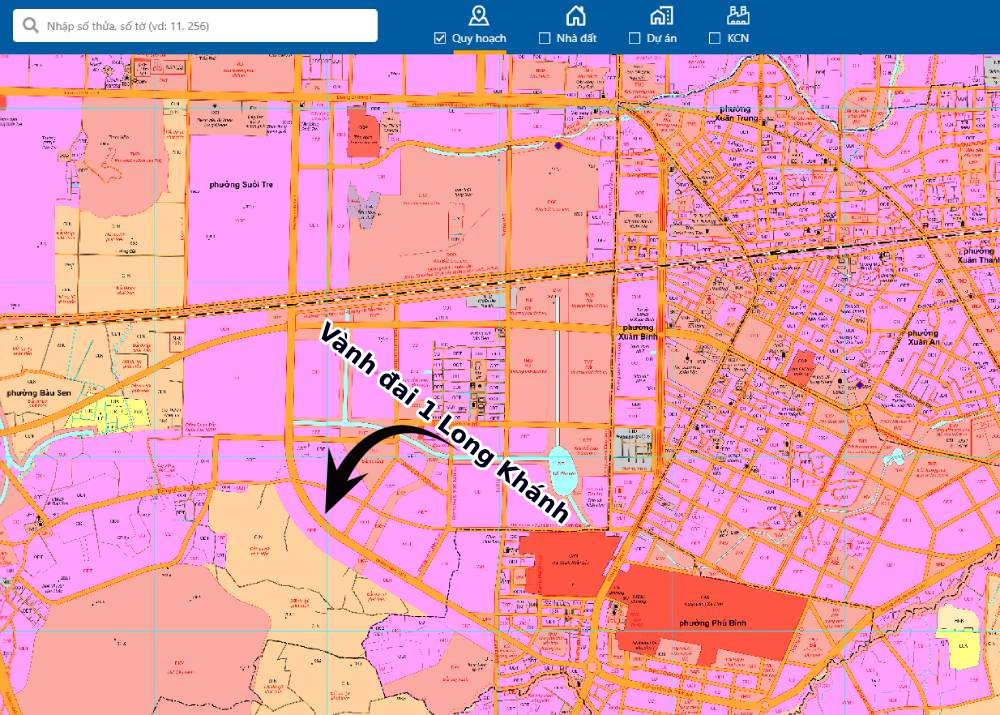The height and width of the screenshot is (715, 1000).
Task: Click the magnifying glass search icon
Action: coord(30,26)
